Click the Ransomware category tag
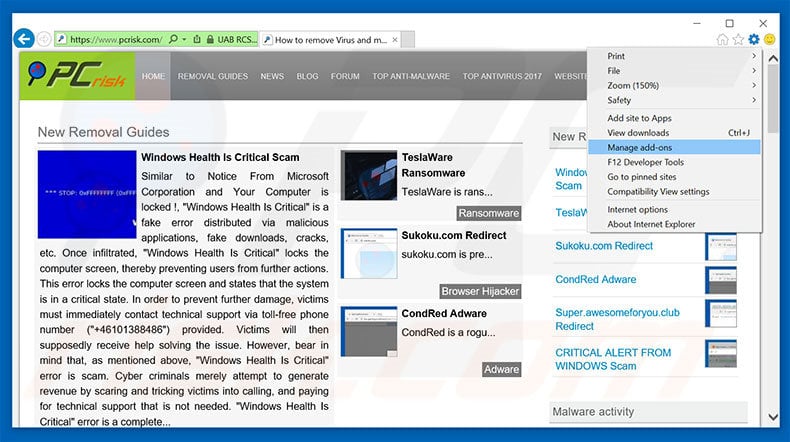This screenshot has width=790, height=442. (x=489, y=213)
